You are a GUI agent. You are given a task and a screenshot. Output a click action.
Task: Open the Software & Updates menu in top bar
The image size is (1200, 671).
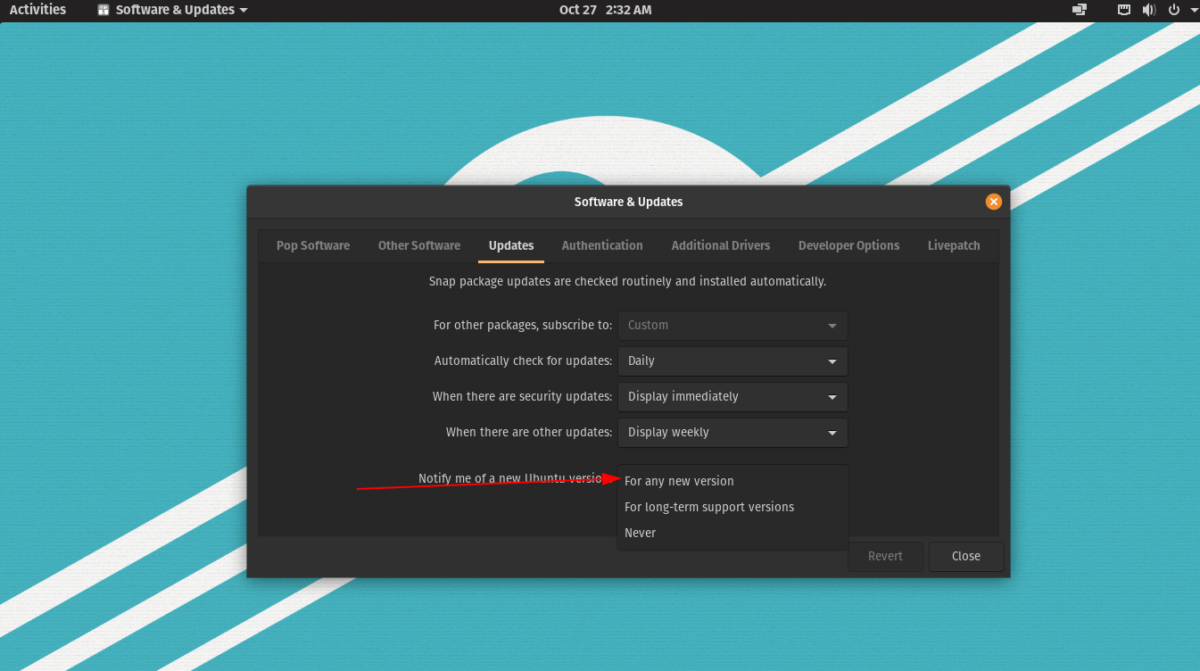170,9
